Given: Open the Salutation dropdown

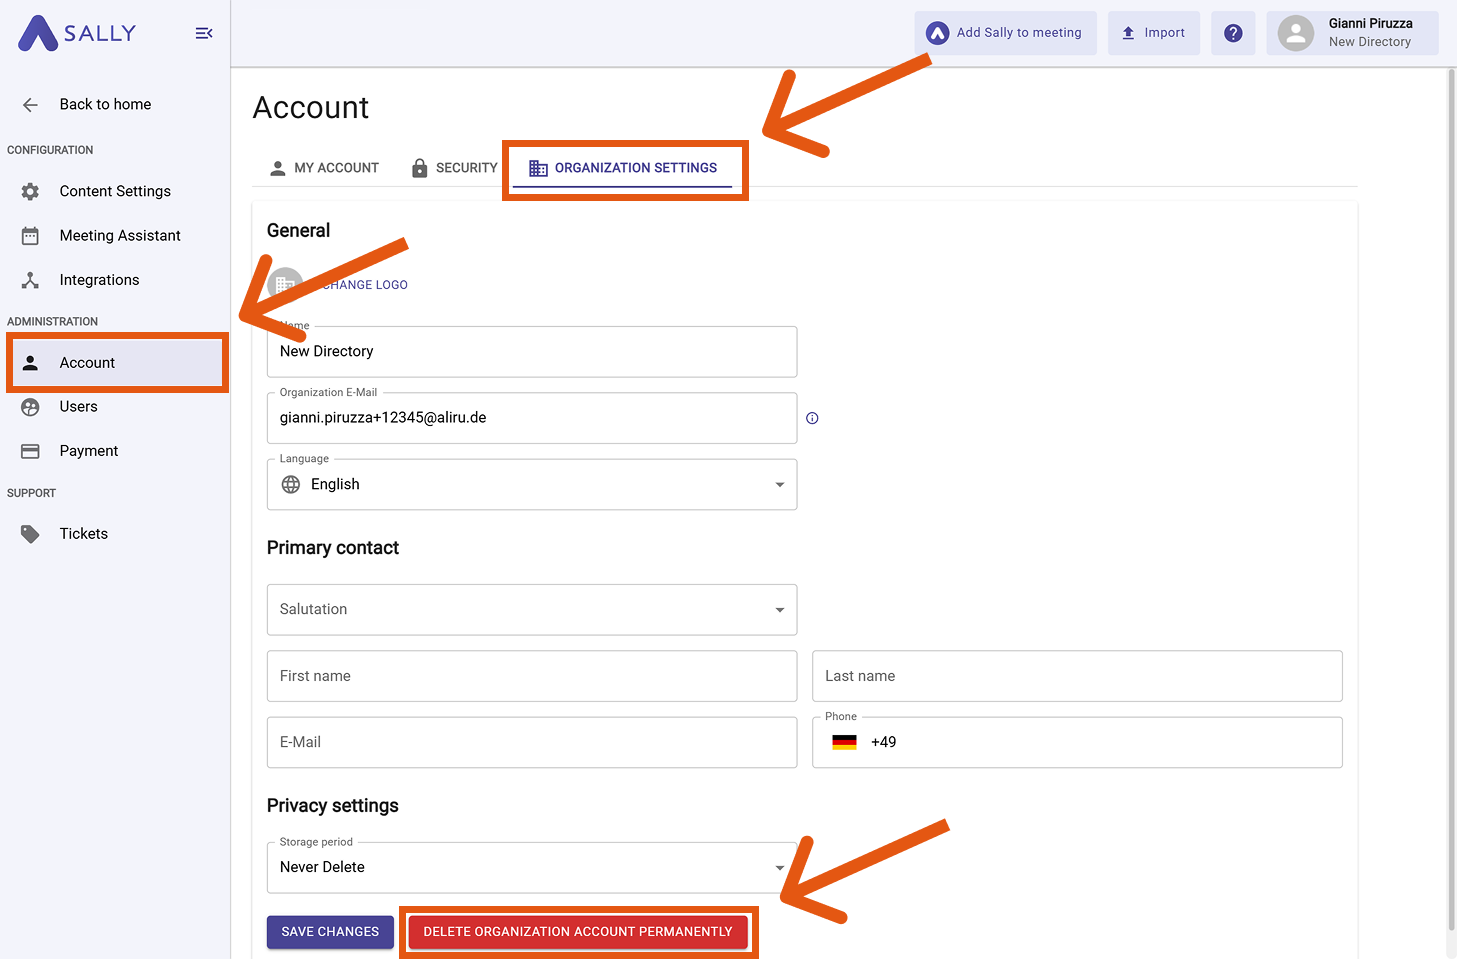Looking at the screenshot, I should click(x=532, y=610).
